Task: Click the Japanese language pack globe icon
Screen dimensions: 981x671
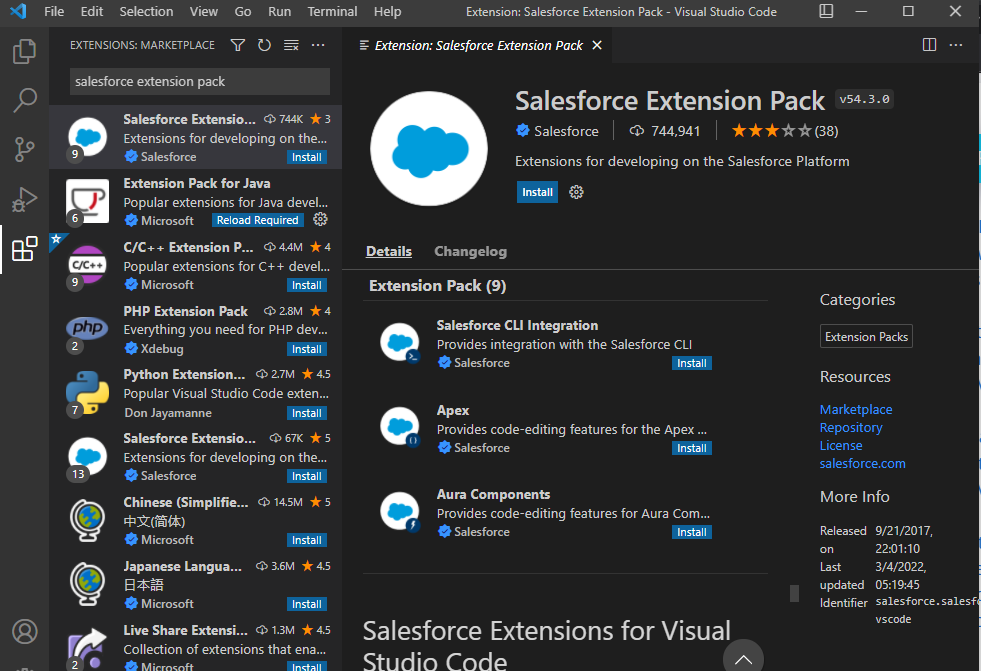Action: [87, 583]
